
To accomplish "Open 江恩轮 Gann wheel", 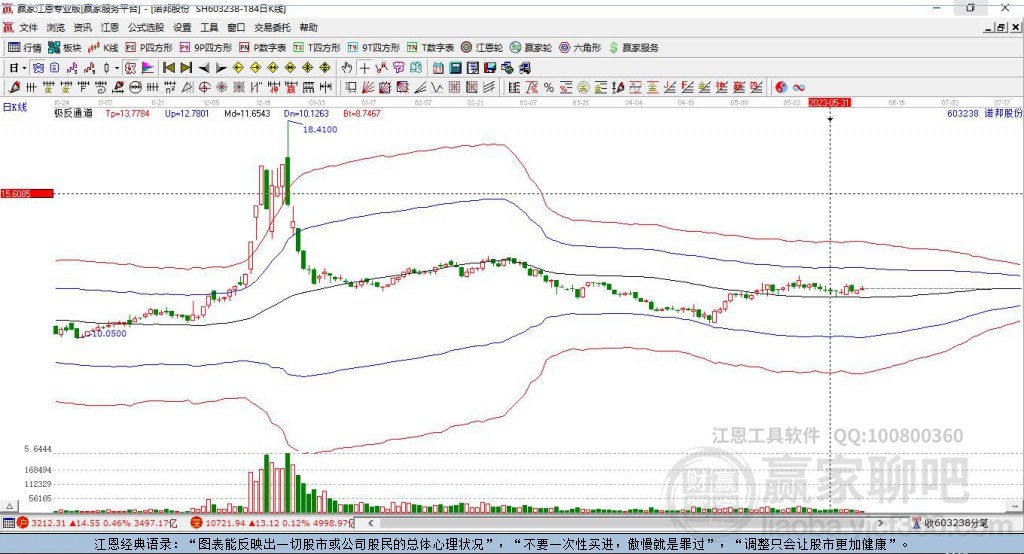I will 482,48.
